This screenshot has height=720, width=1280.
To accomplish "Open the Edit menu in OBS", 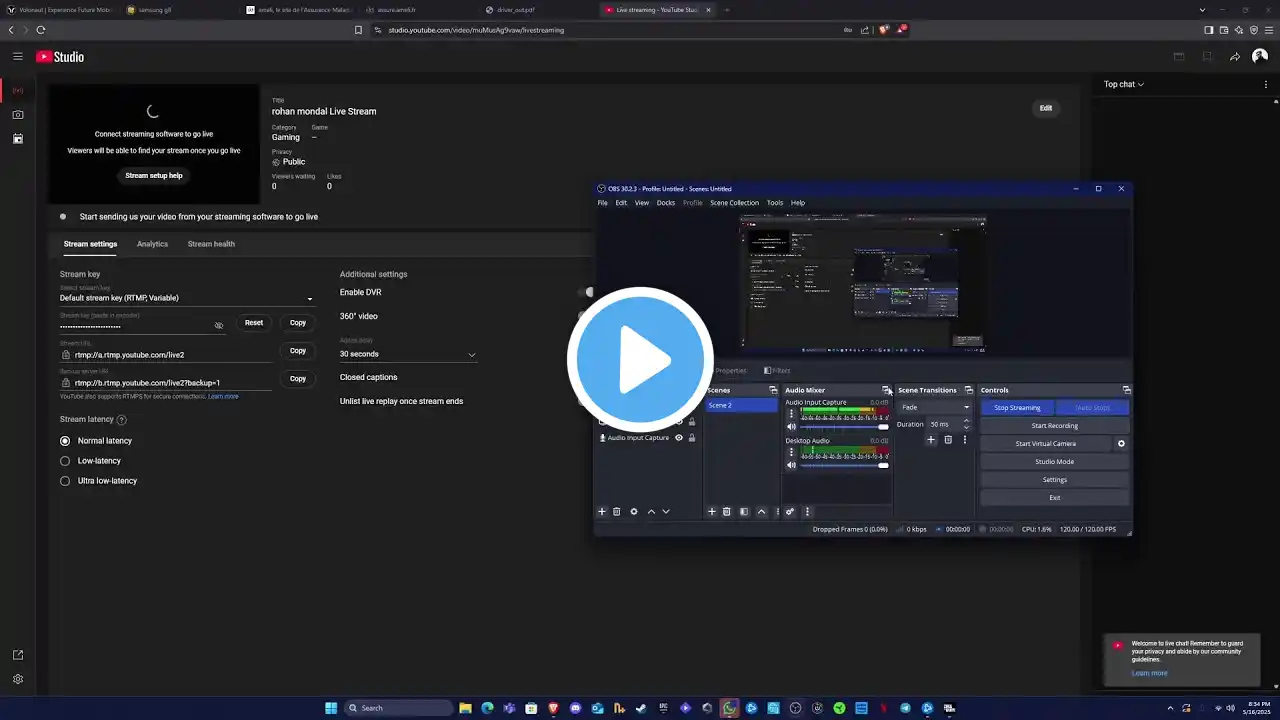I will [x=621, y=203].
